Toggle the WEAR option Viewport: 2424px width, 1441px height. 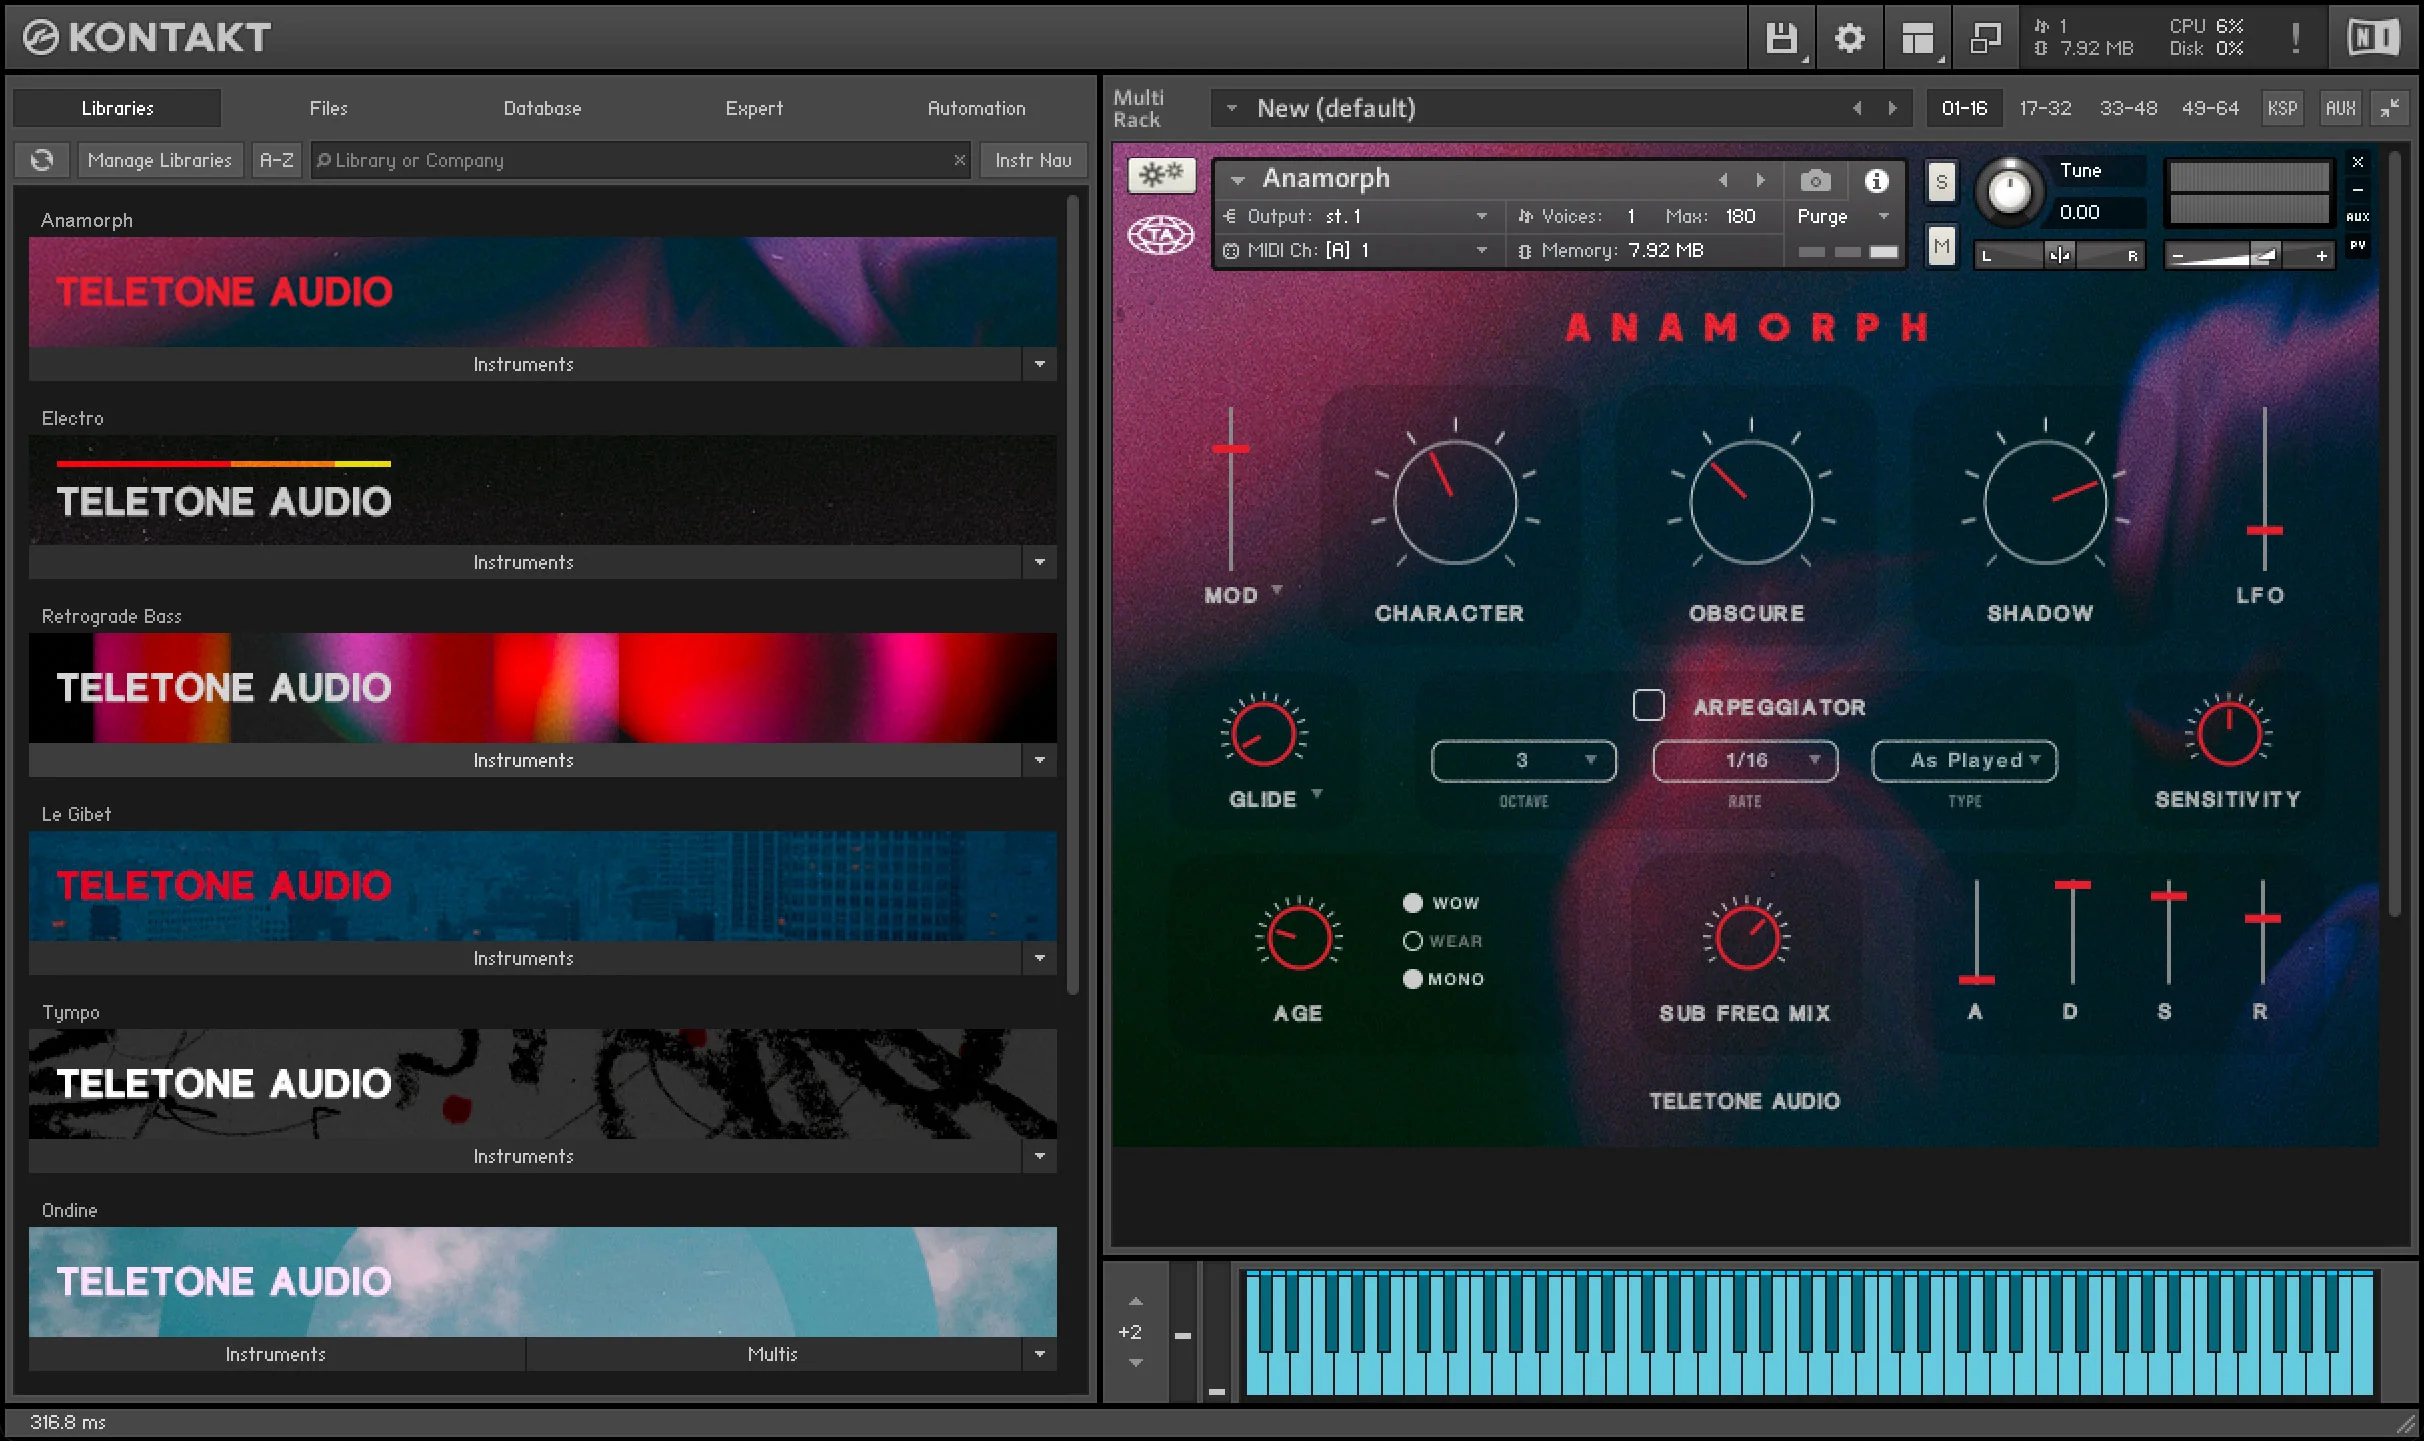[x=1412, y=941]
